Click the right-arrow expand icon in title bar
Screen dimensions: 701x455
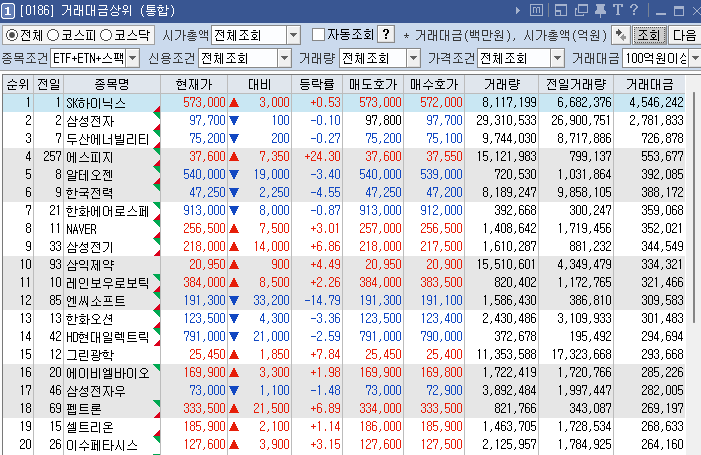[x=518, y=10]
